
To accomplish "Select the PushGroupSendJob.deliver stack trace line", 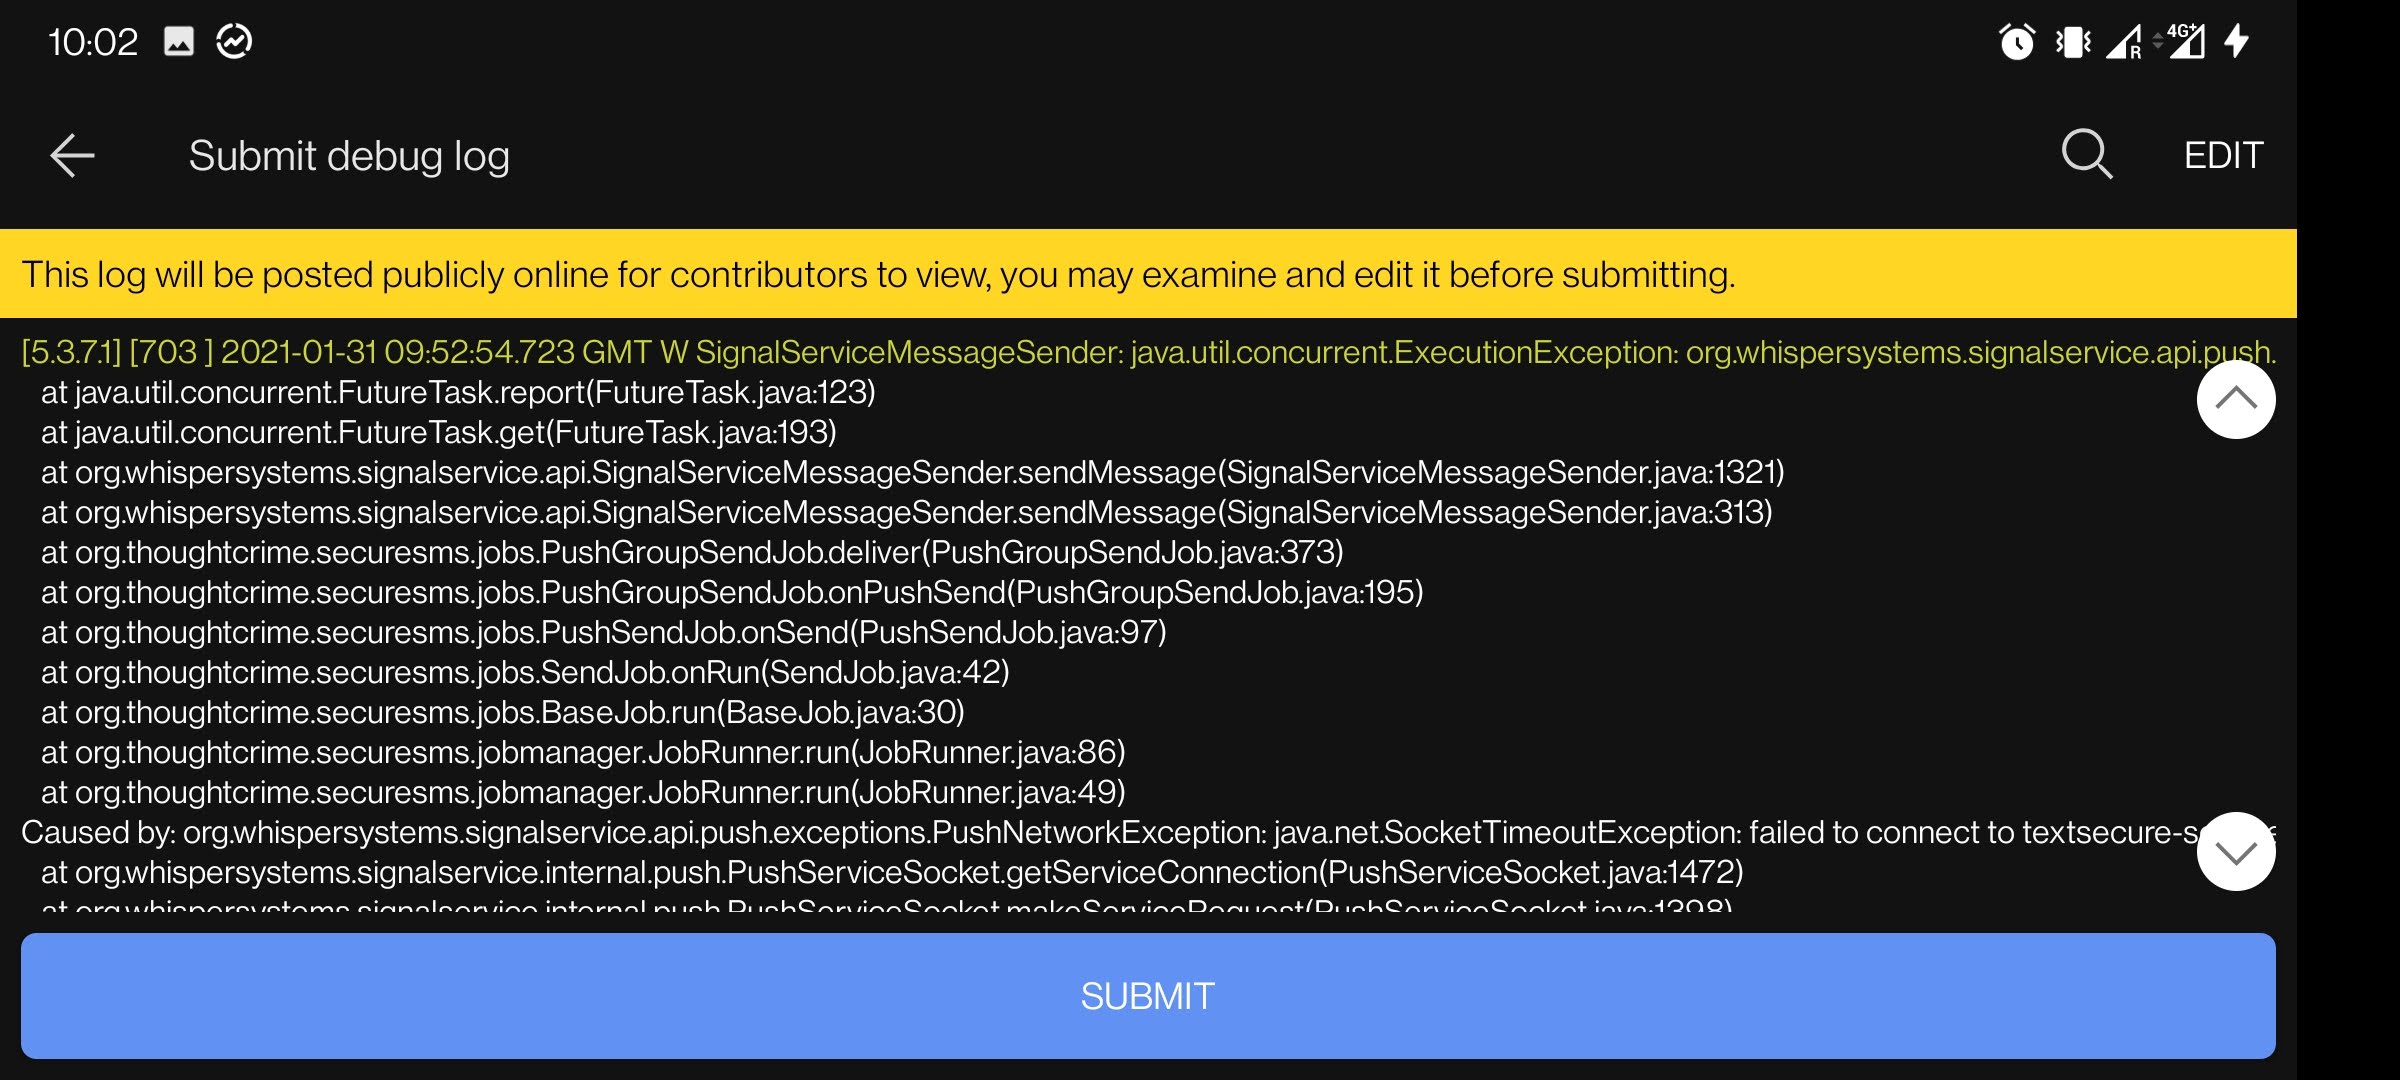I will 692,552.
